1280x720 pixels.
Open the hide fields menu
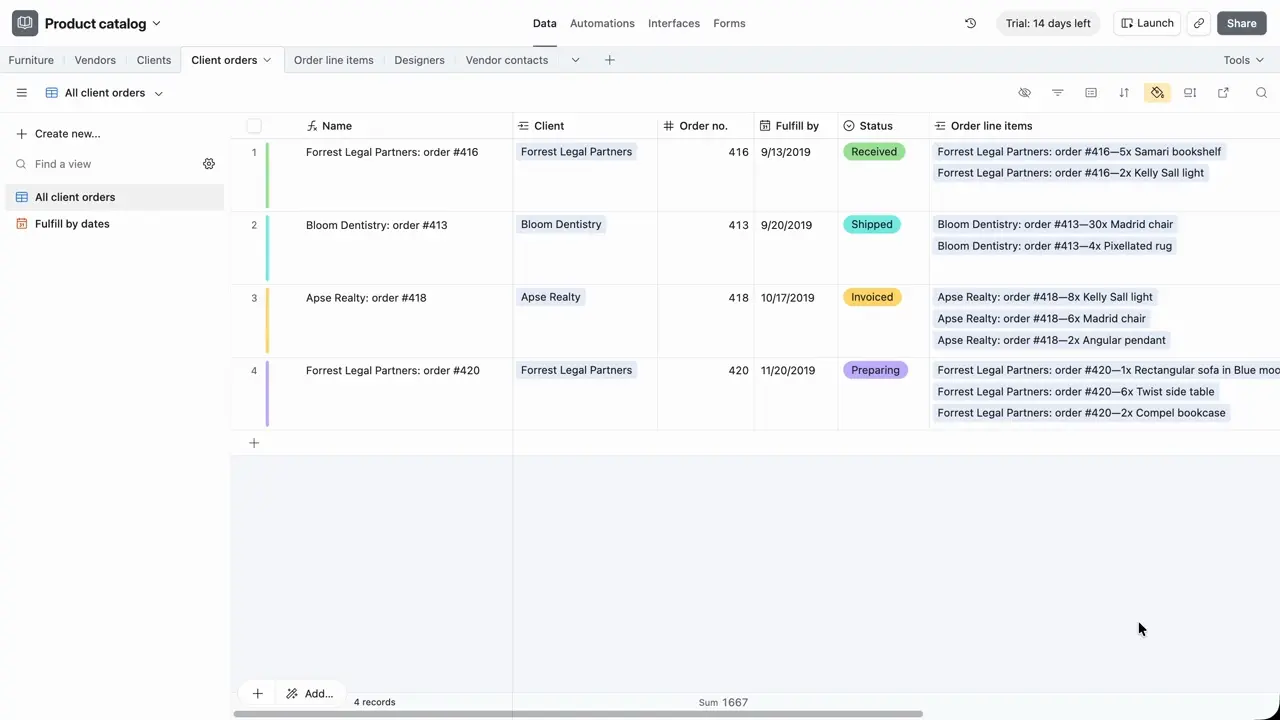1024,92
